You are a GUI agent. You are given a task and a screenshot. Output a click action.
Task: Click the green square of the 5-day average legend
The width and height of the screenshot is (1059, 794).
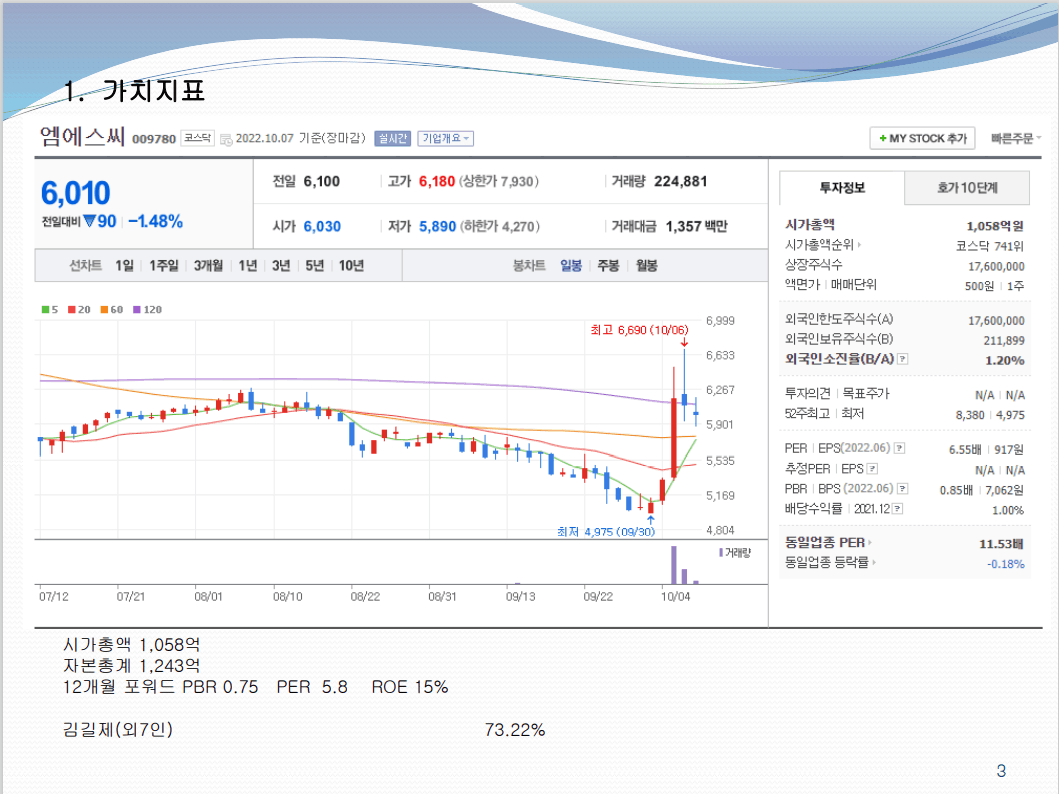pyautogui.click(x=45, y=310)
